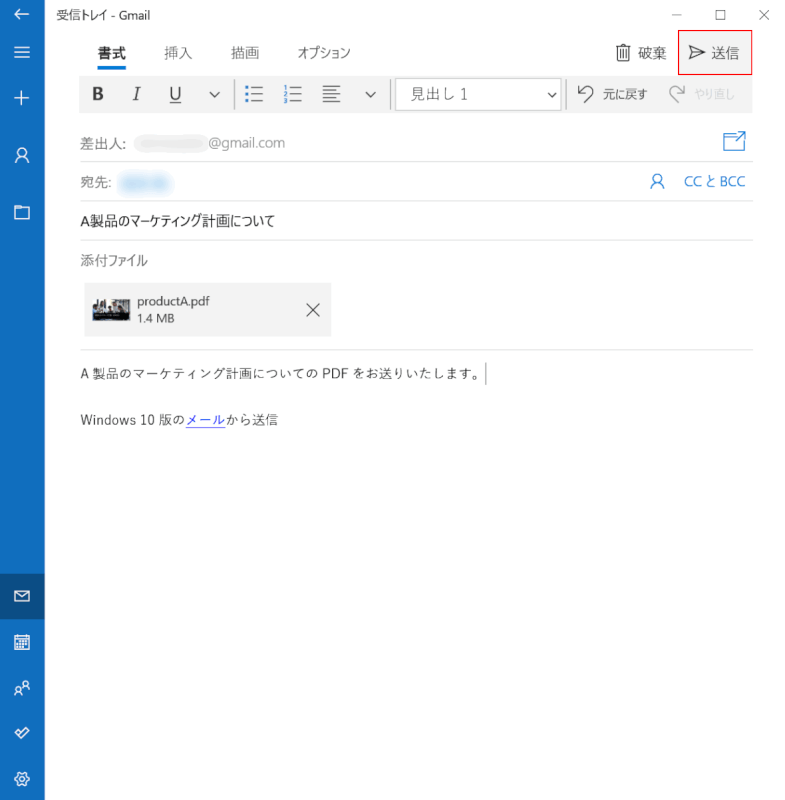The width and height of the screenshot is (785, 800).
Task: Undo with the 元に戻す button
Action: click(x=612, y=95)
